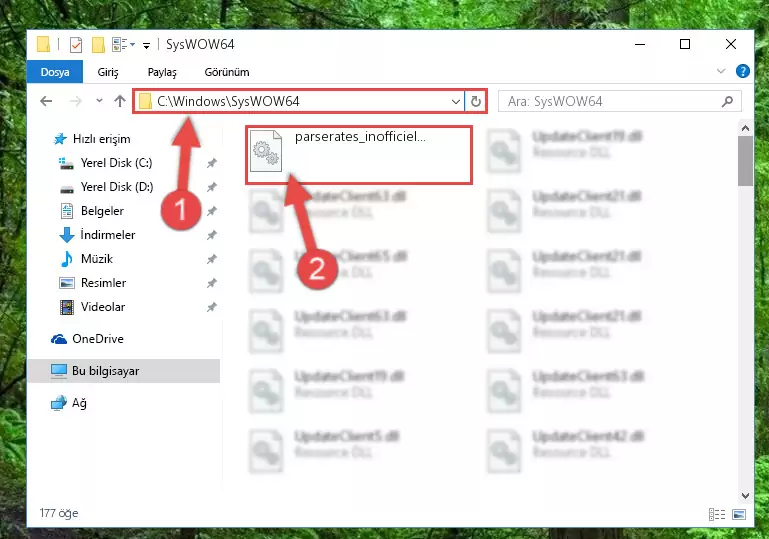Image resolution: width=769 pixels, height=539 pixels.
Task: Click the folder icon inside address bar
Action: coord(145,102)
